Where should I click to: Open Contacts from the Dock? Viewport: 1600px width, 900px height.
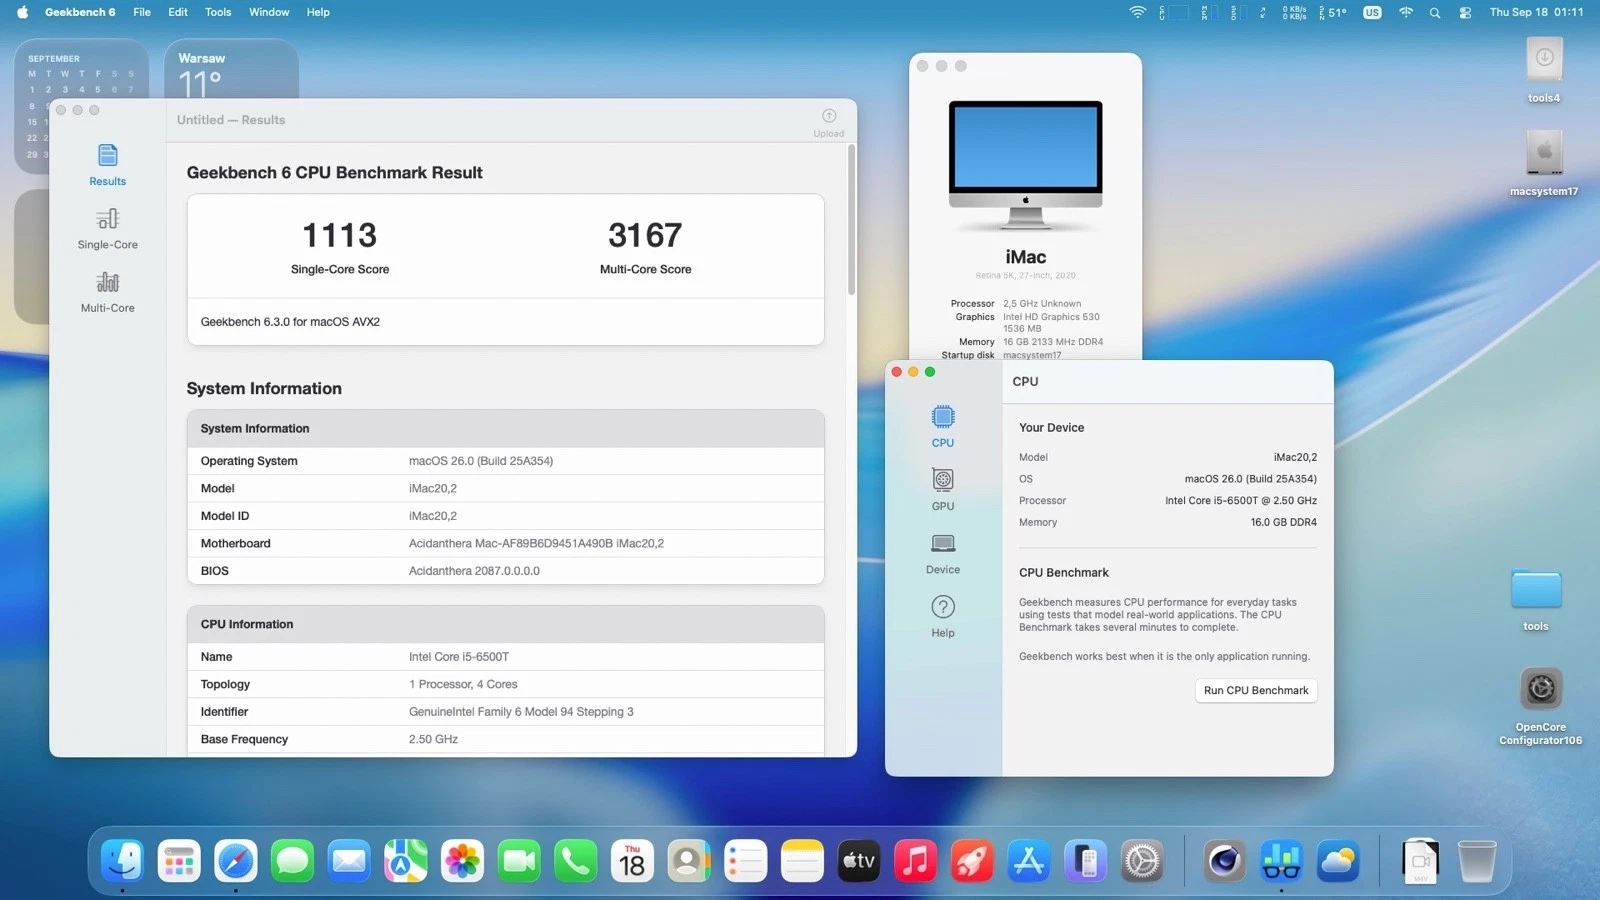pyautogui.click(x=689, y=860)
